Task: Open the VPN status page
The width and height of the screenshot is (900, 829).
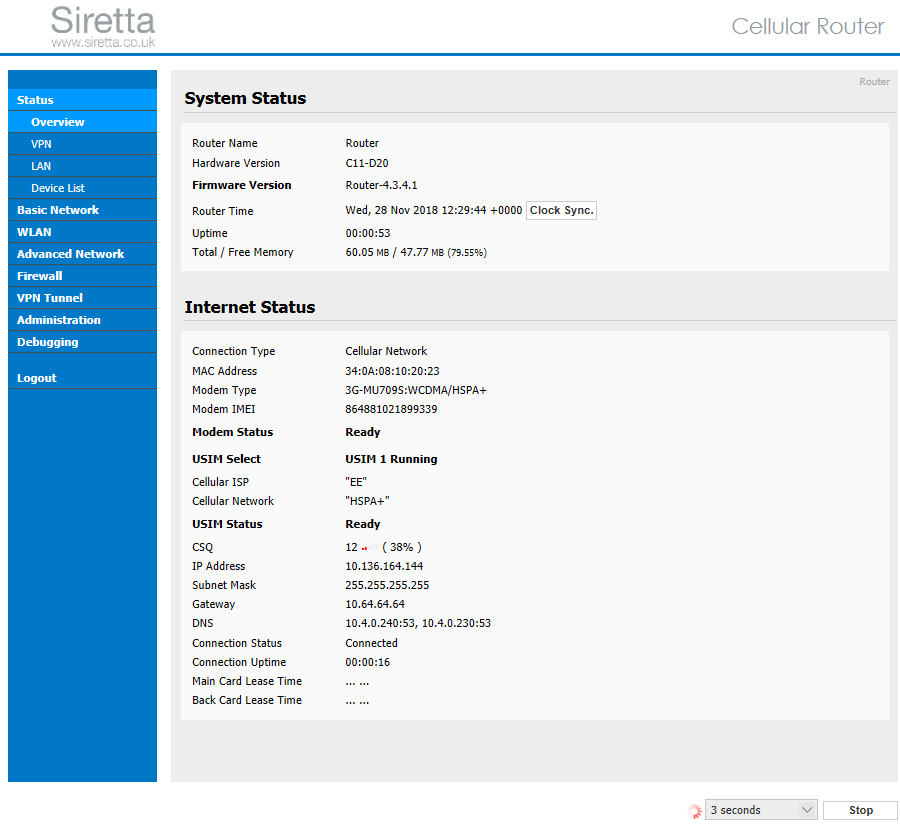Action: [82, 144]
